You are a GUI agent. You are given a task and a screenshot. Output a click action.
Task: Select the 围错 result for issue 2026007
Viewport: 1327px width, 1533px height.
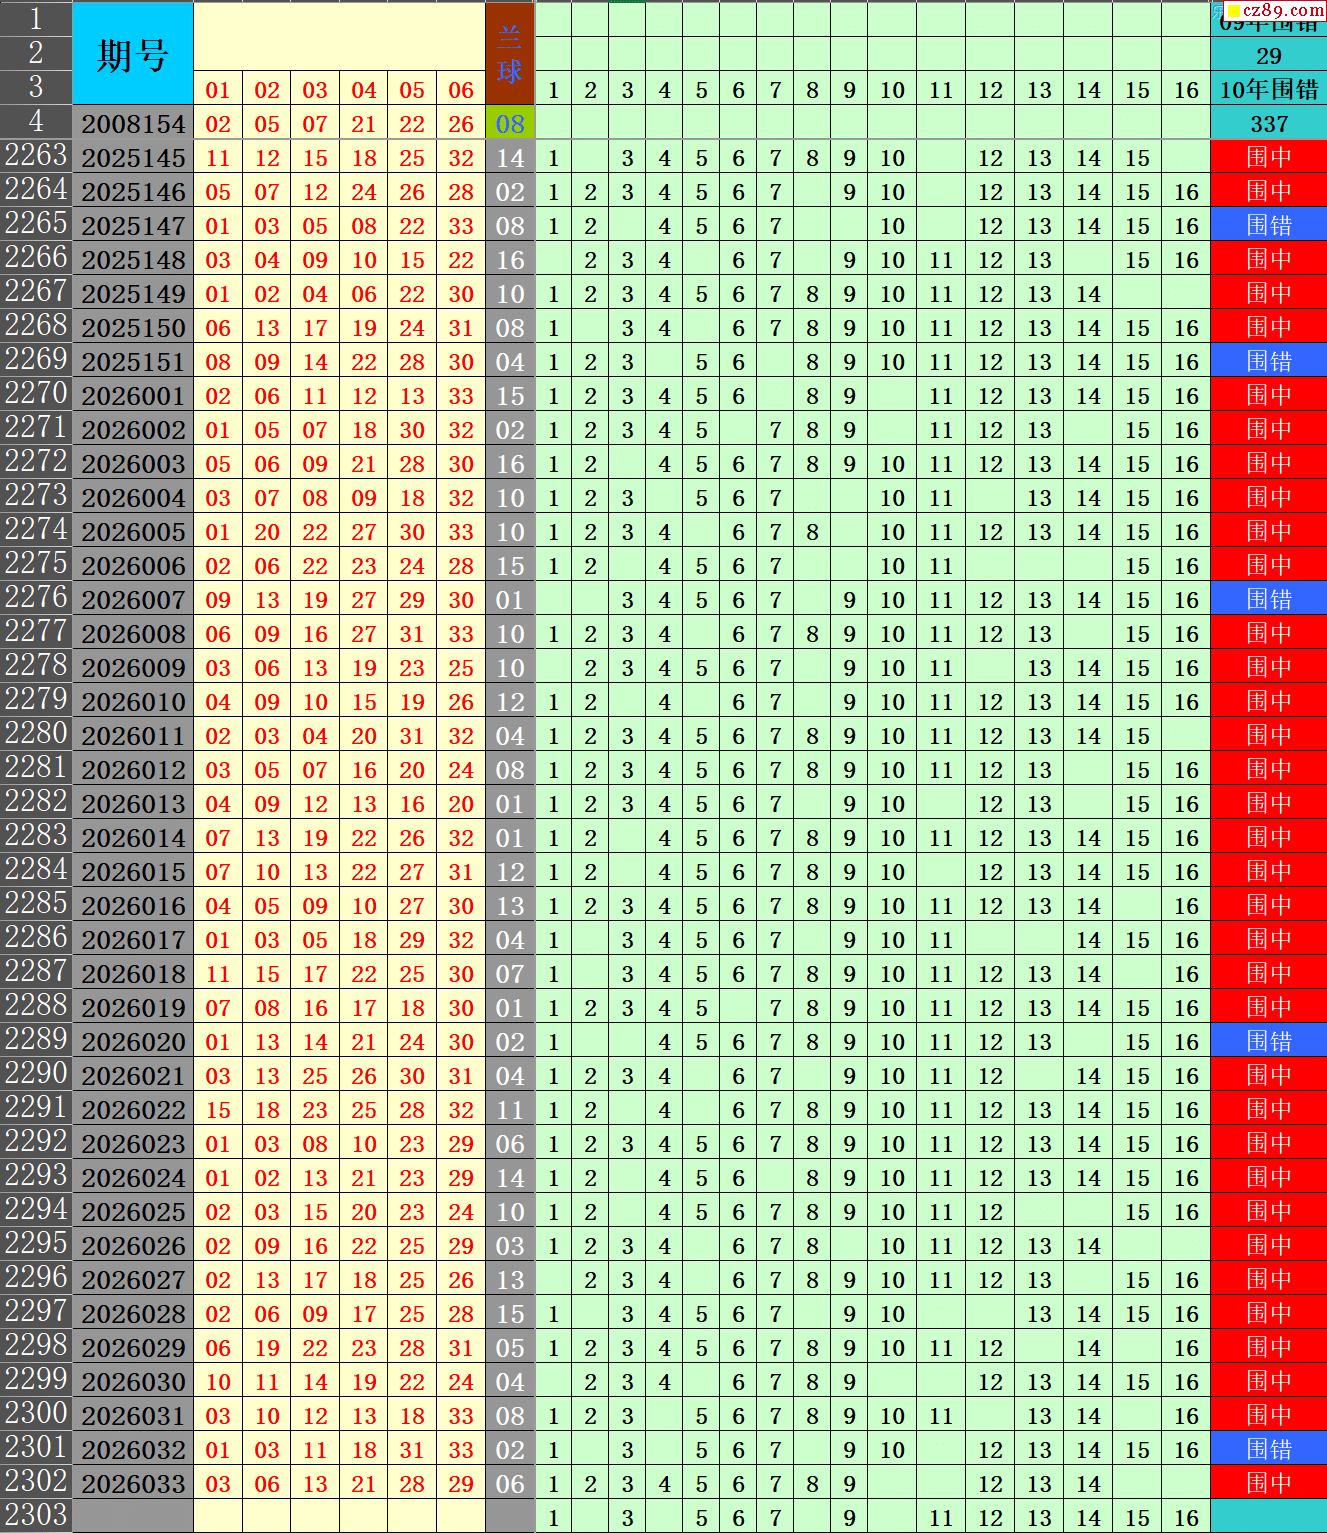(1269, 599)
